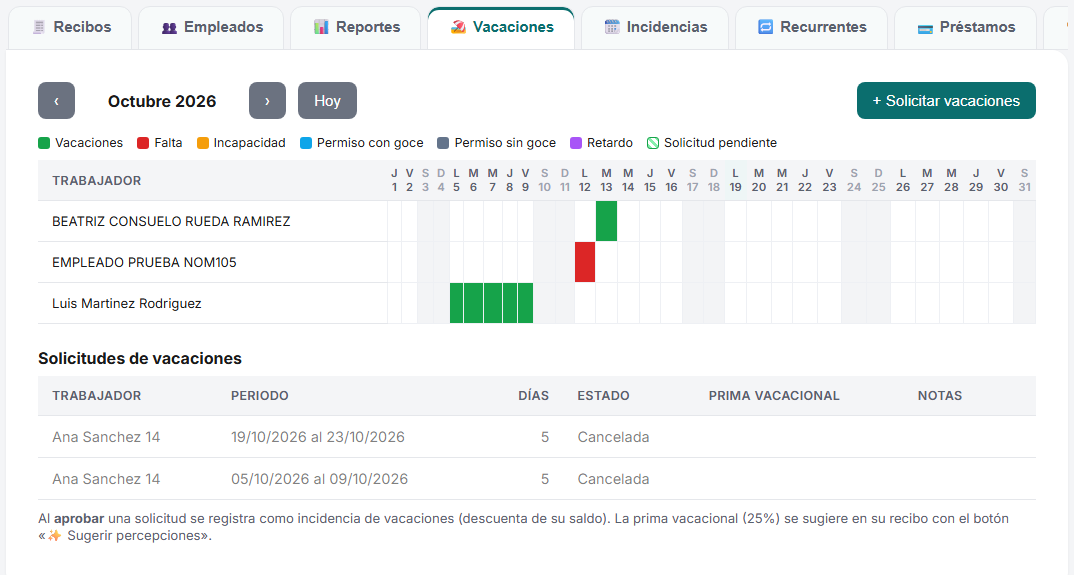The width and height of the screenshot is (1074, 575).
Task: Go to previous month with left chevron
Action: [56, 101]
